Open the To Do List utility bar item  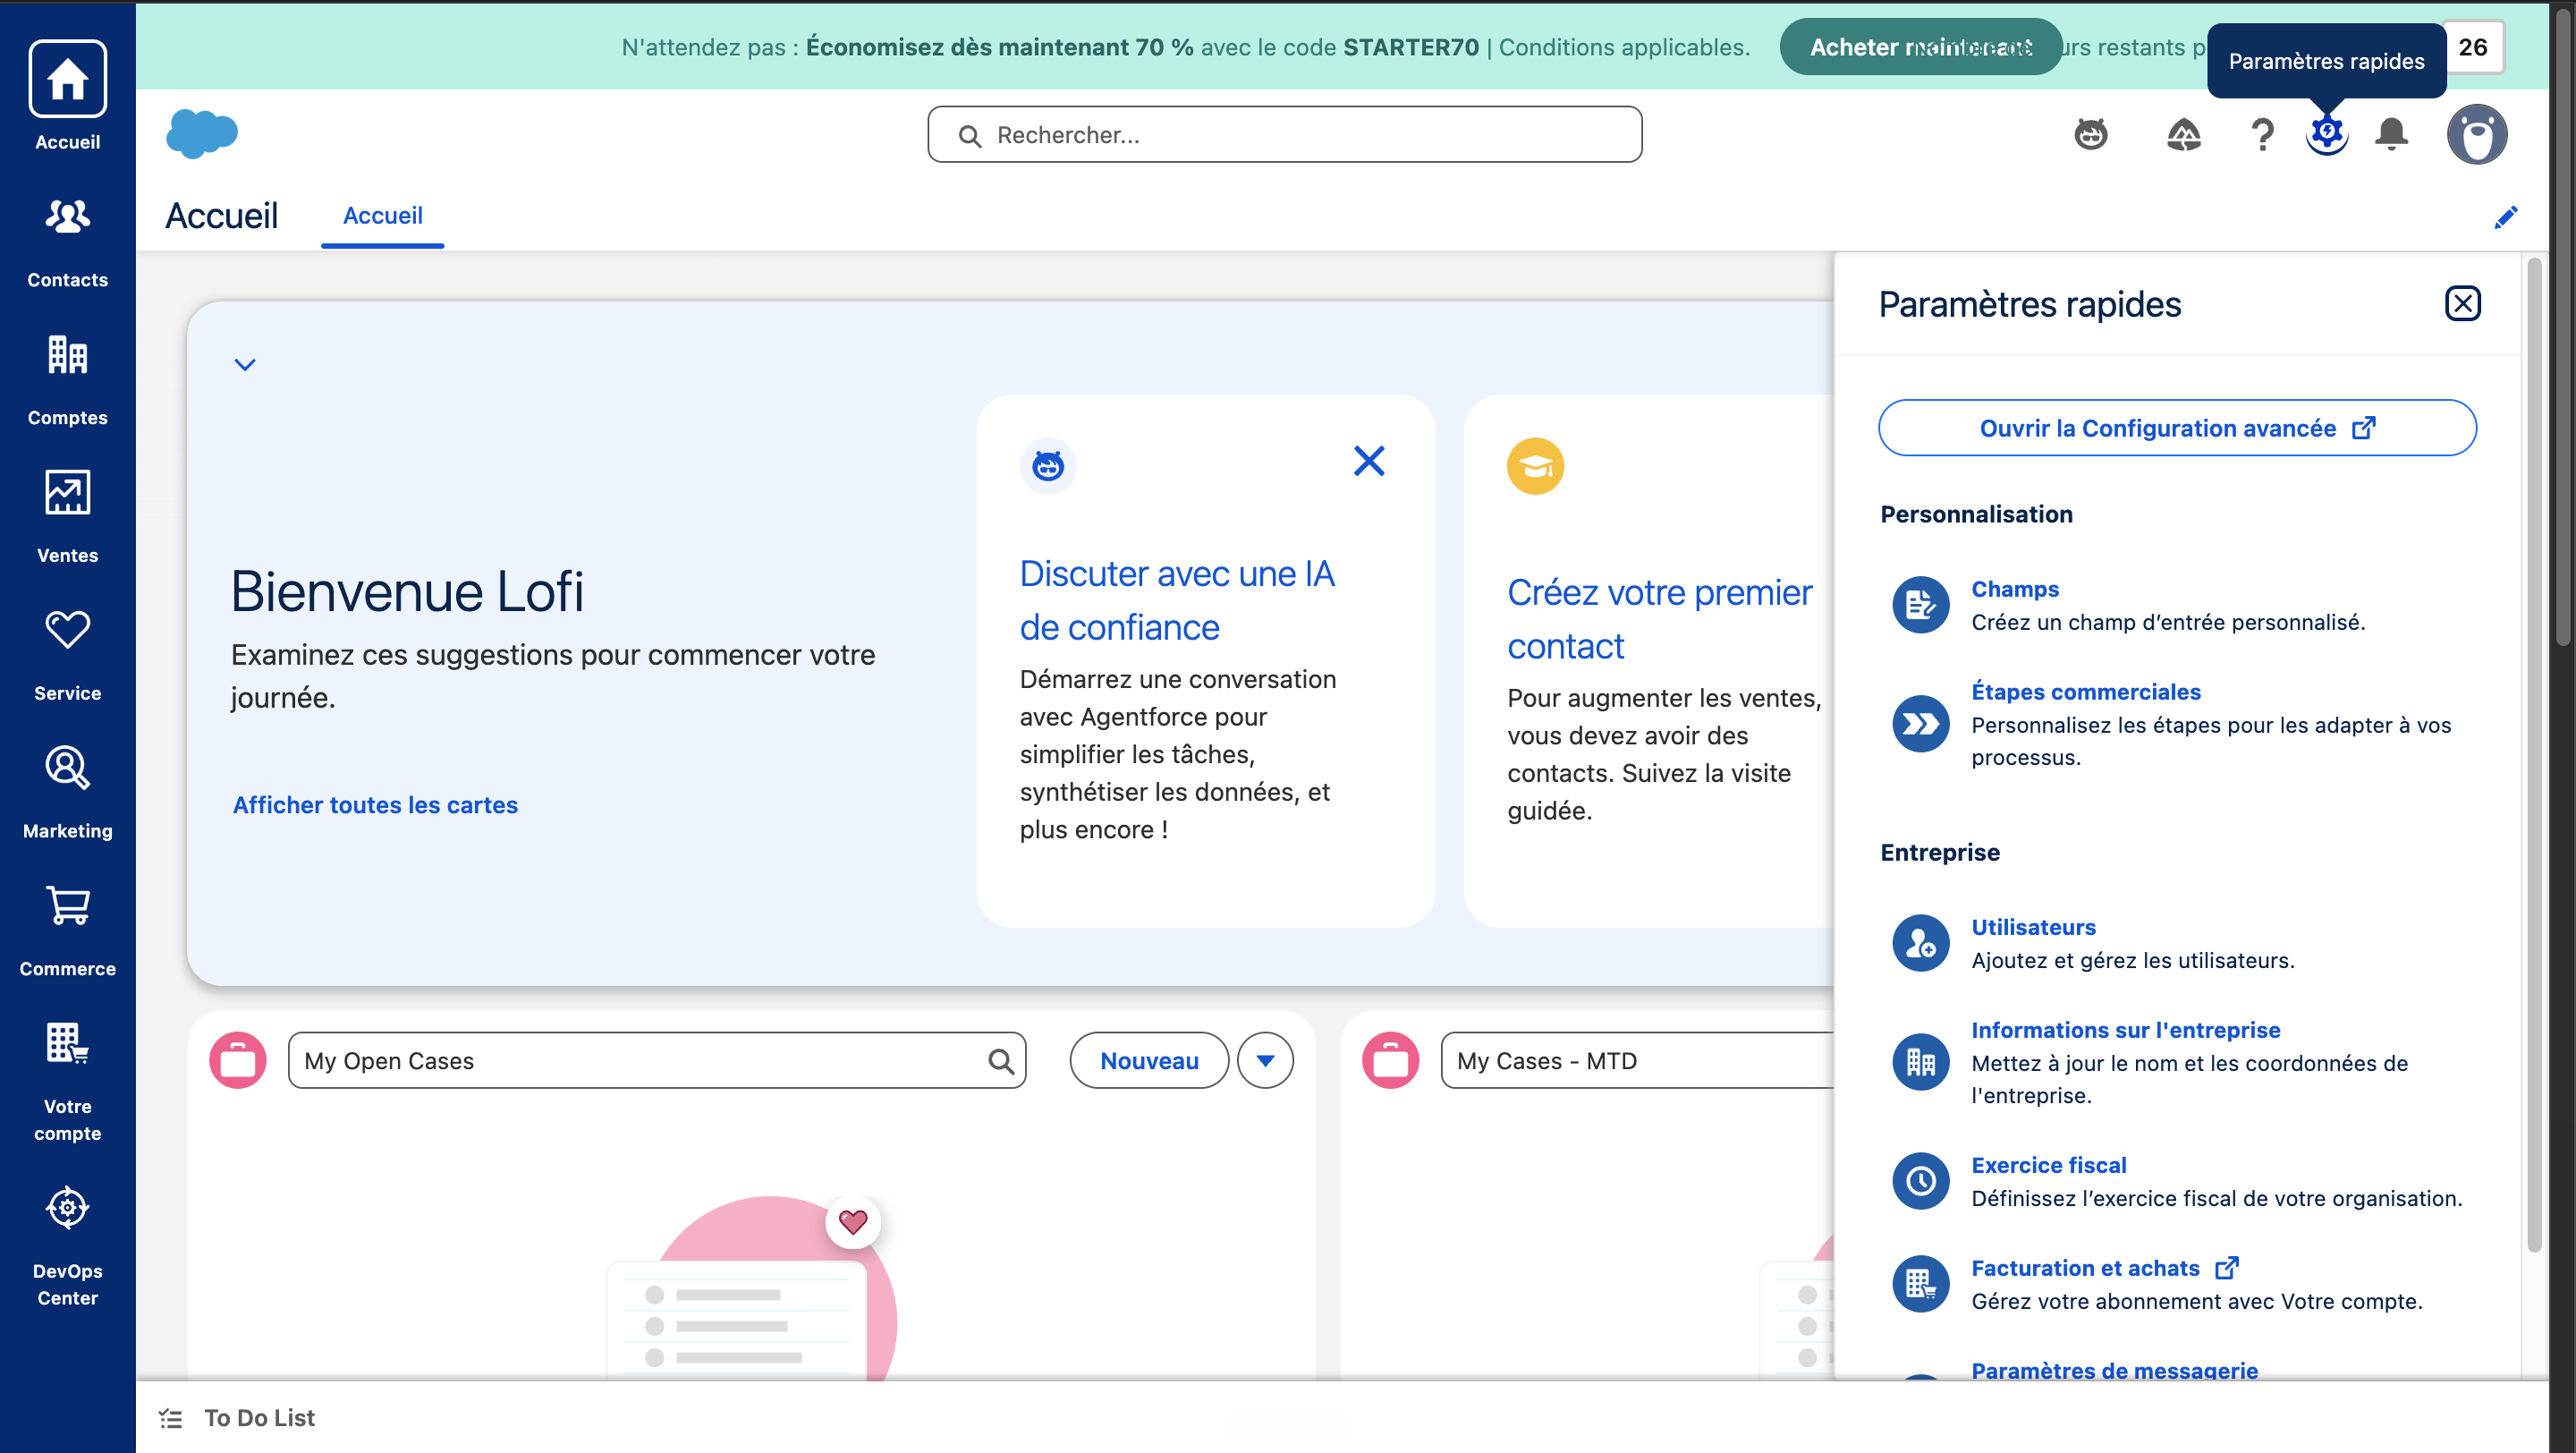pyautogui.click(x=237, y=1417)
